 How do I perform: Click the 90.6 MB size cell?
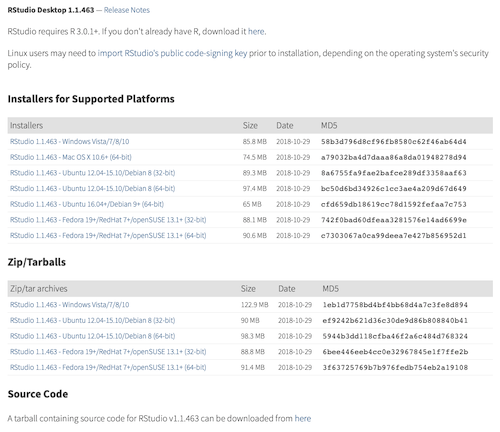[x=255, y=236]
